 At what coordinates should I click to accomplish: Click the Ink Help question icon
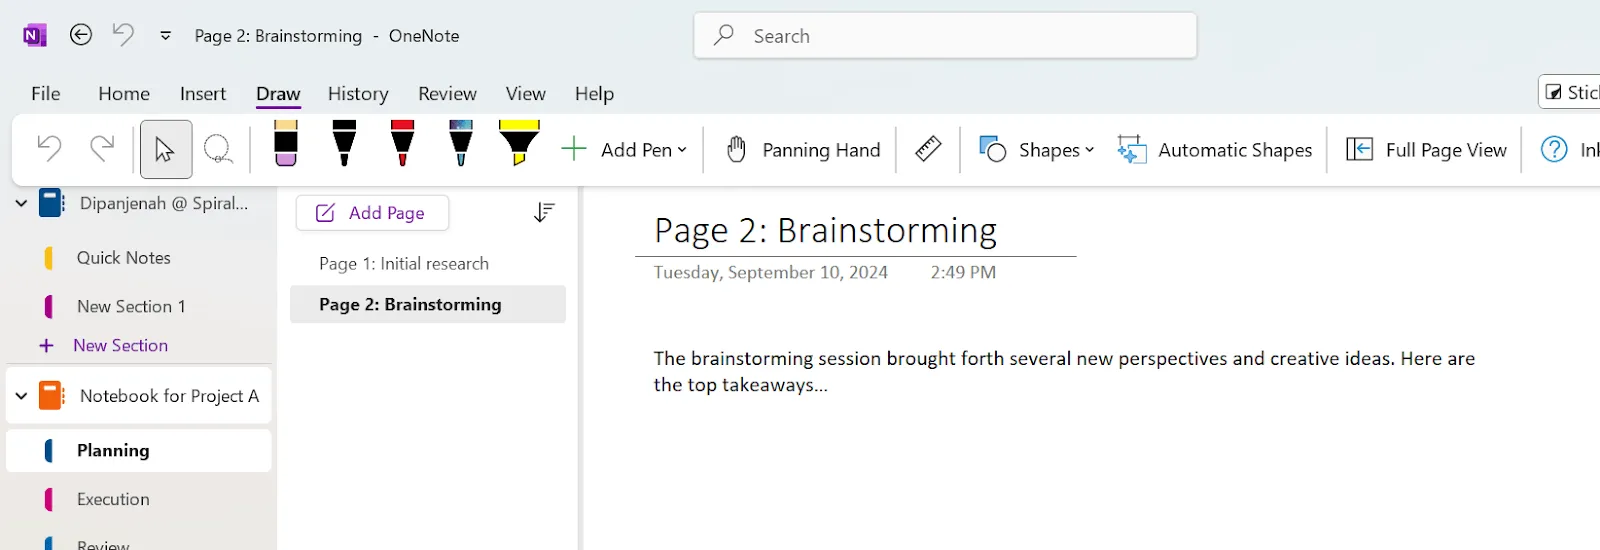pos(1554,150)
